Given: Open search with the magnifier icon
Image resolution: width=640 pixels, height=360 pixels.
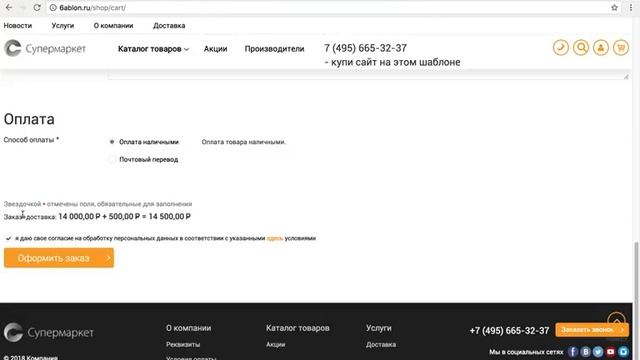Looking at the screenshot, I should point(581,48).
